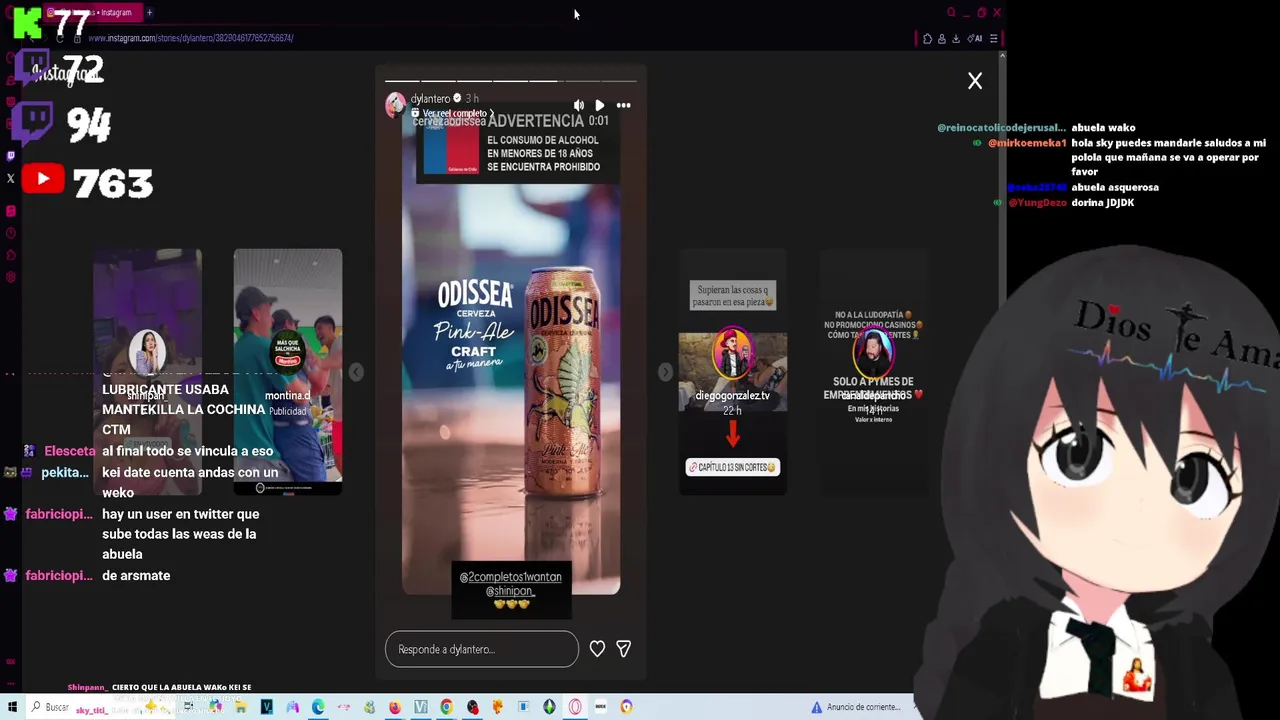Switch to Opera GX on the taskbar
Viewport: 1280px width, 720px height.
click(x=575, y=707)
